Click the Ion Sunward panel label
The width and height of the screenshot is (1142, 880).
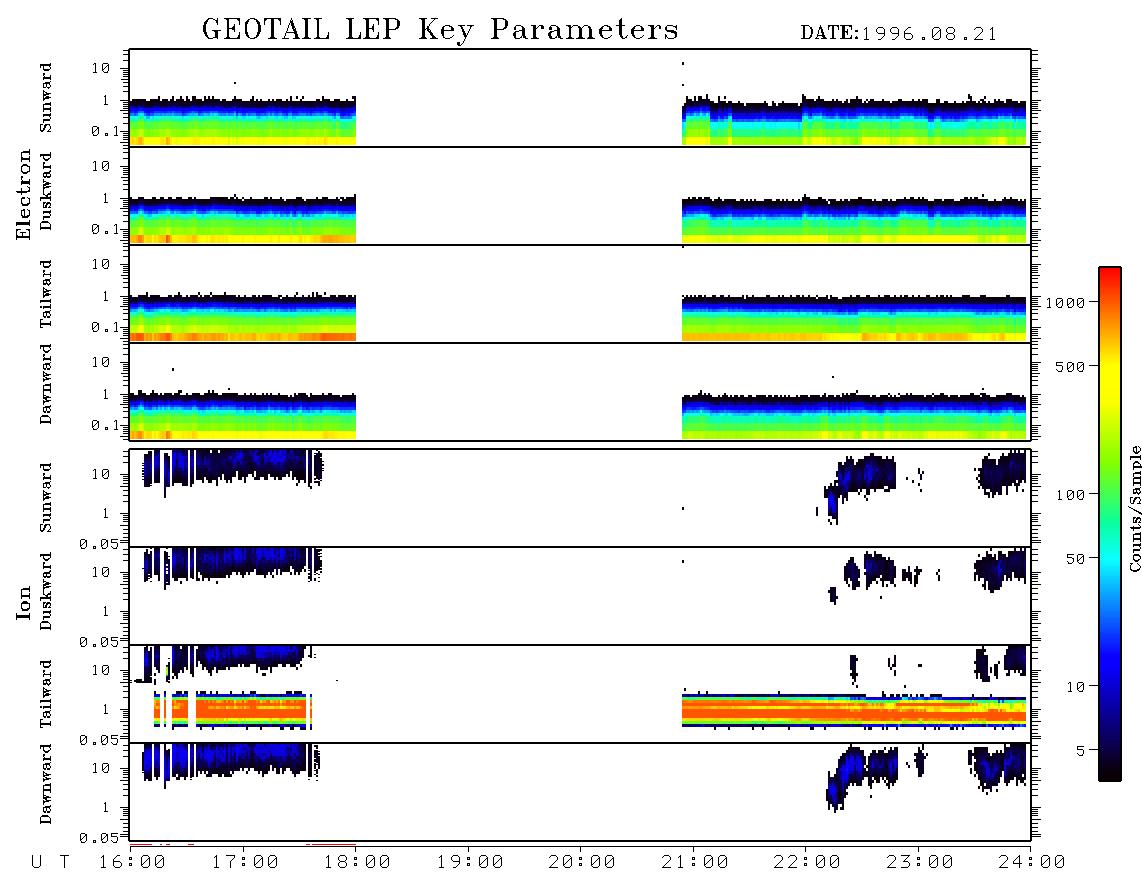[46, 497]
